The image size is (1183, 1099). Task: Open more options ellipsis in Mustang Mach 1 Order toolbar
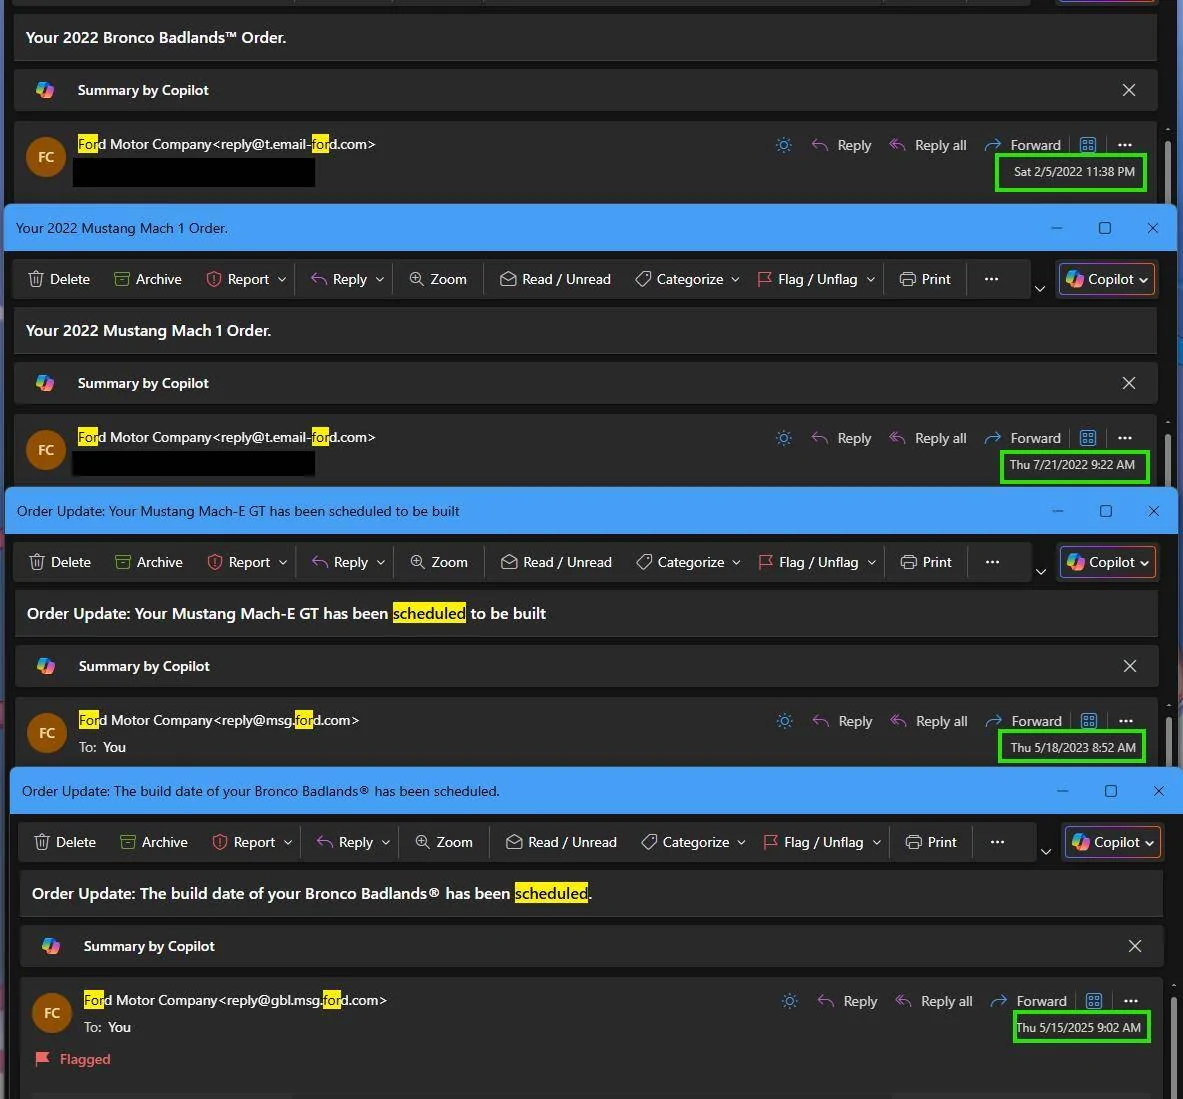coord(991,279)
